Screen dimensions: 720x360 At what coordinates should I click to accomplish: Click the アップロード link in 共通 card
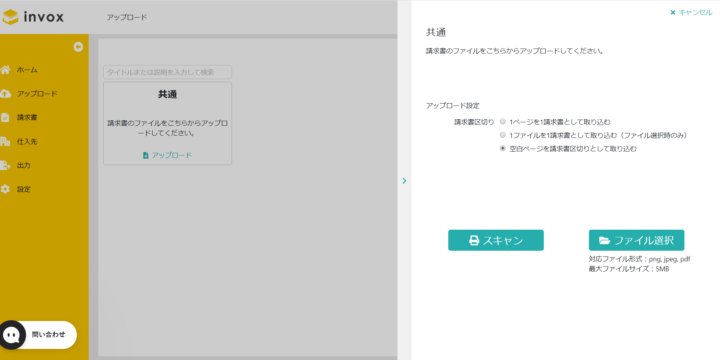point(167,155)
